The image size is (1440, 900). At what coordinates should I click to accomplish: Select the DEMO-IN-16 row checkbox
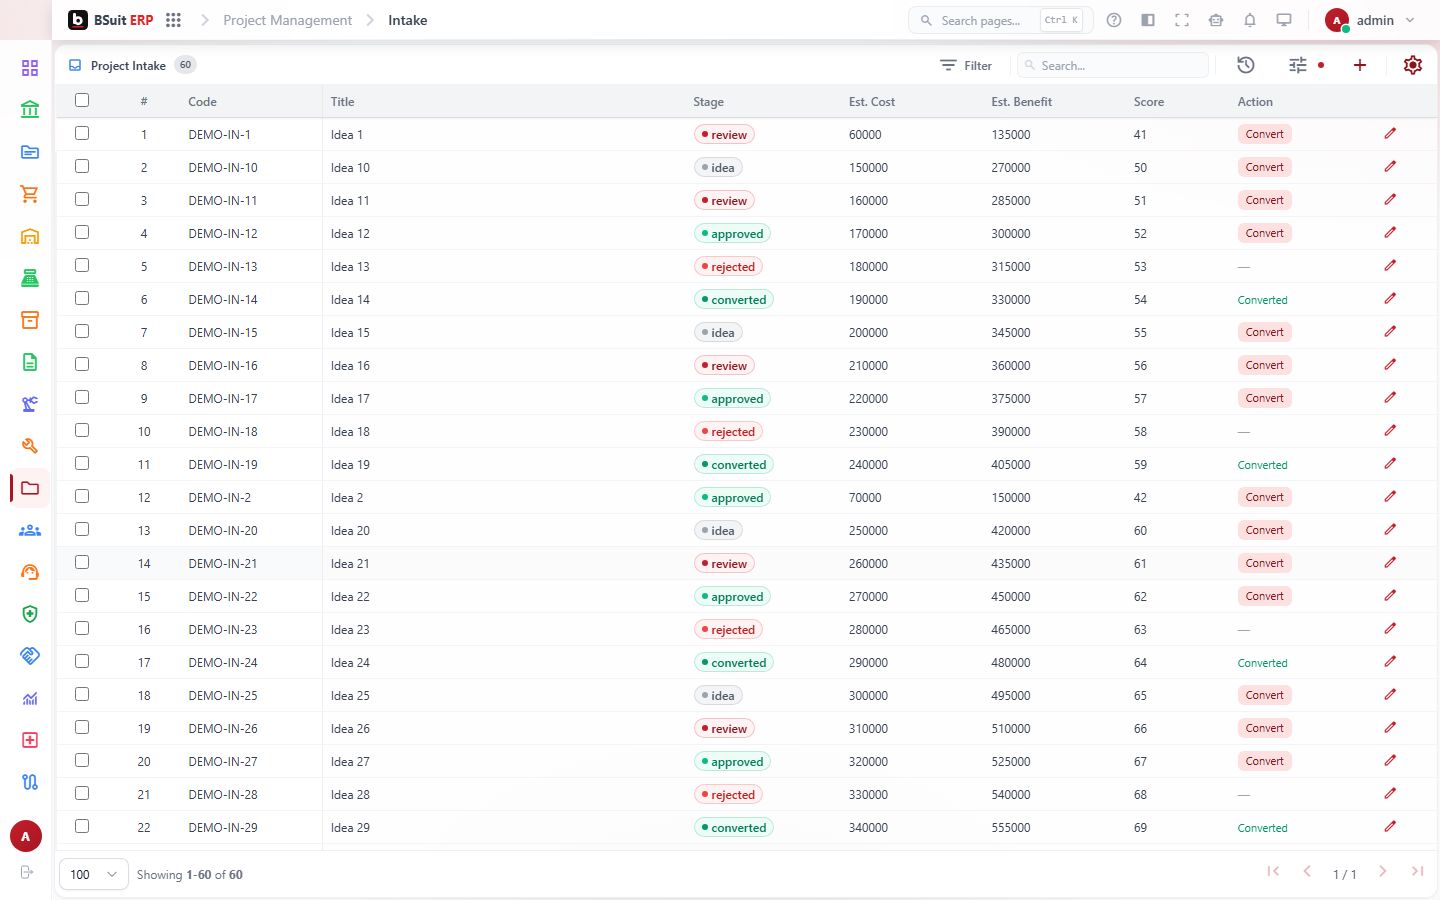[82, 364]
